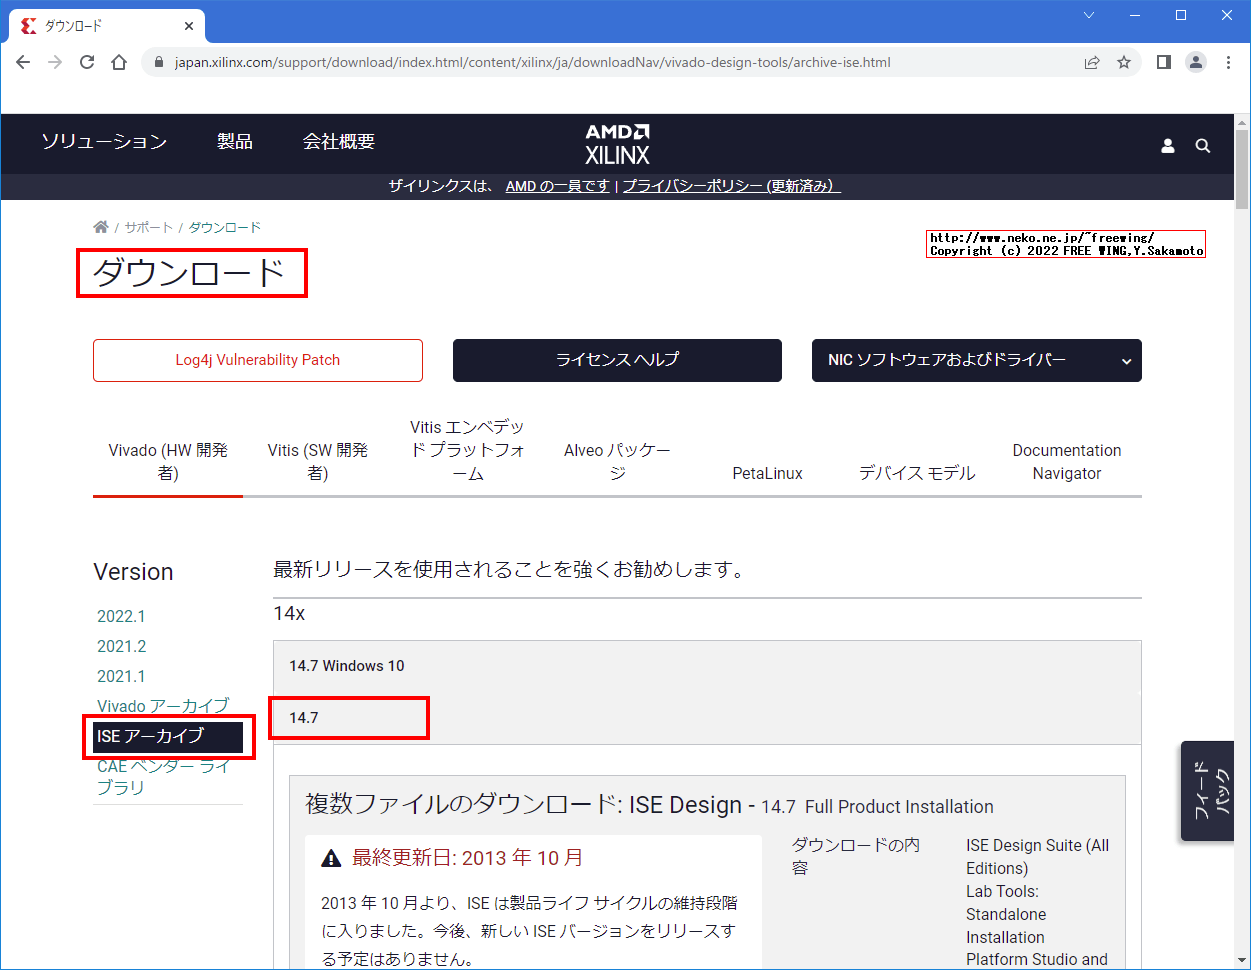
Task: Click the Log4j Vulnerability Patch button
Action: click(x=257, y=360)
